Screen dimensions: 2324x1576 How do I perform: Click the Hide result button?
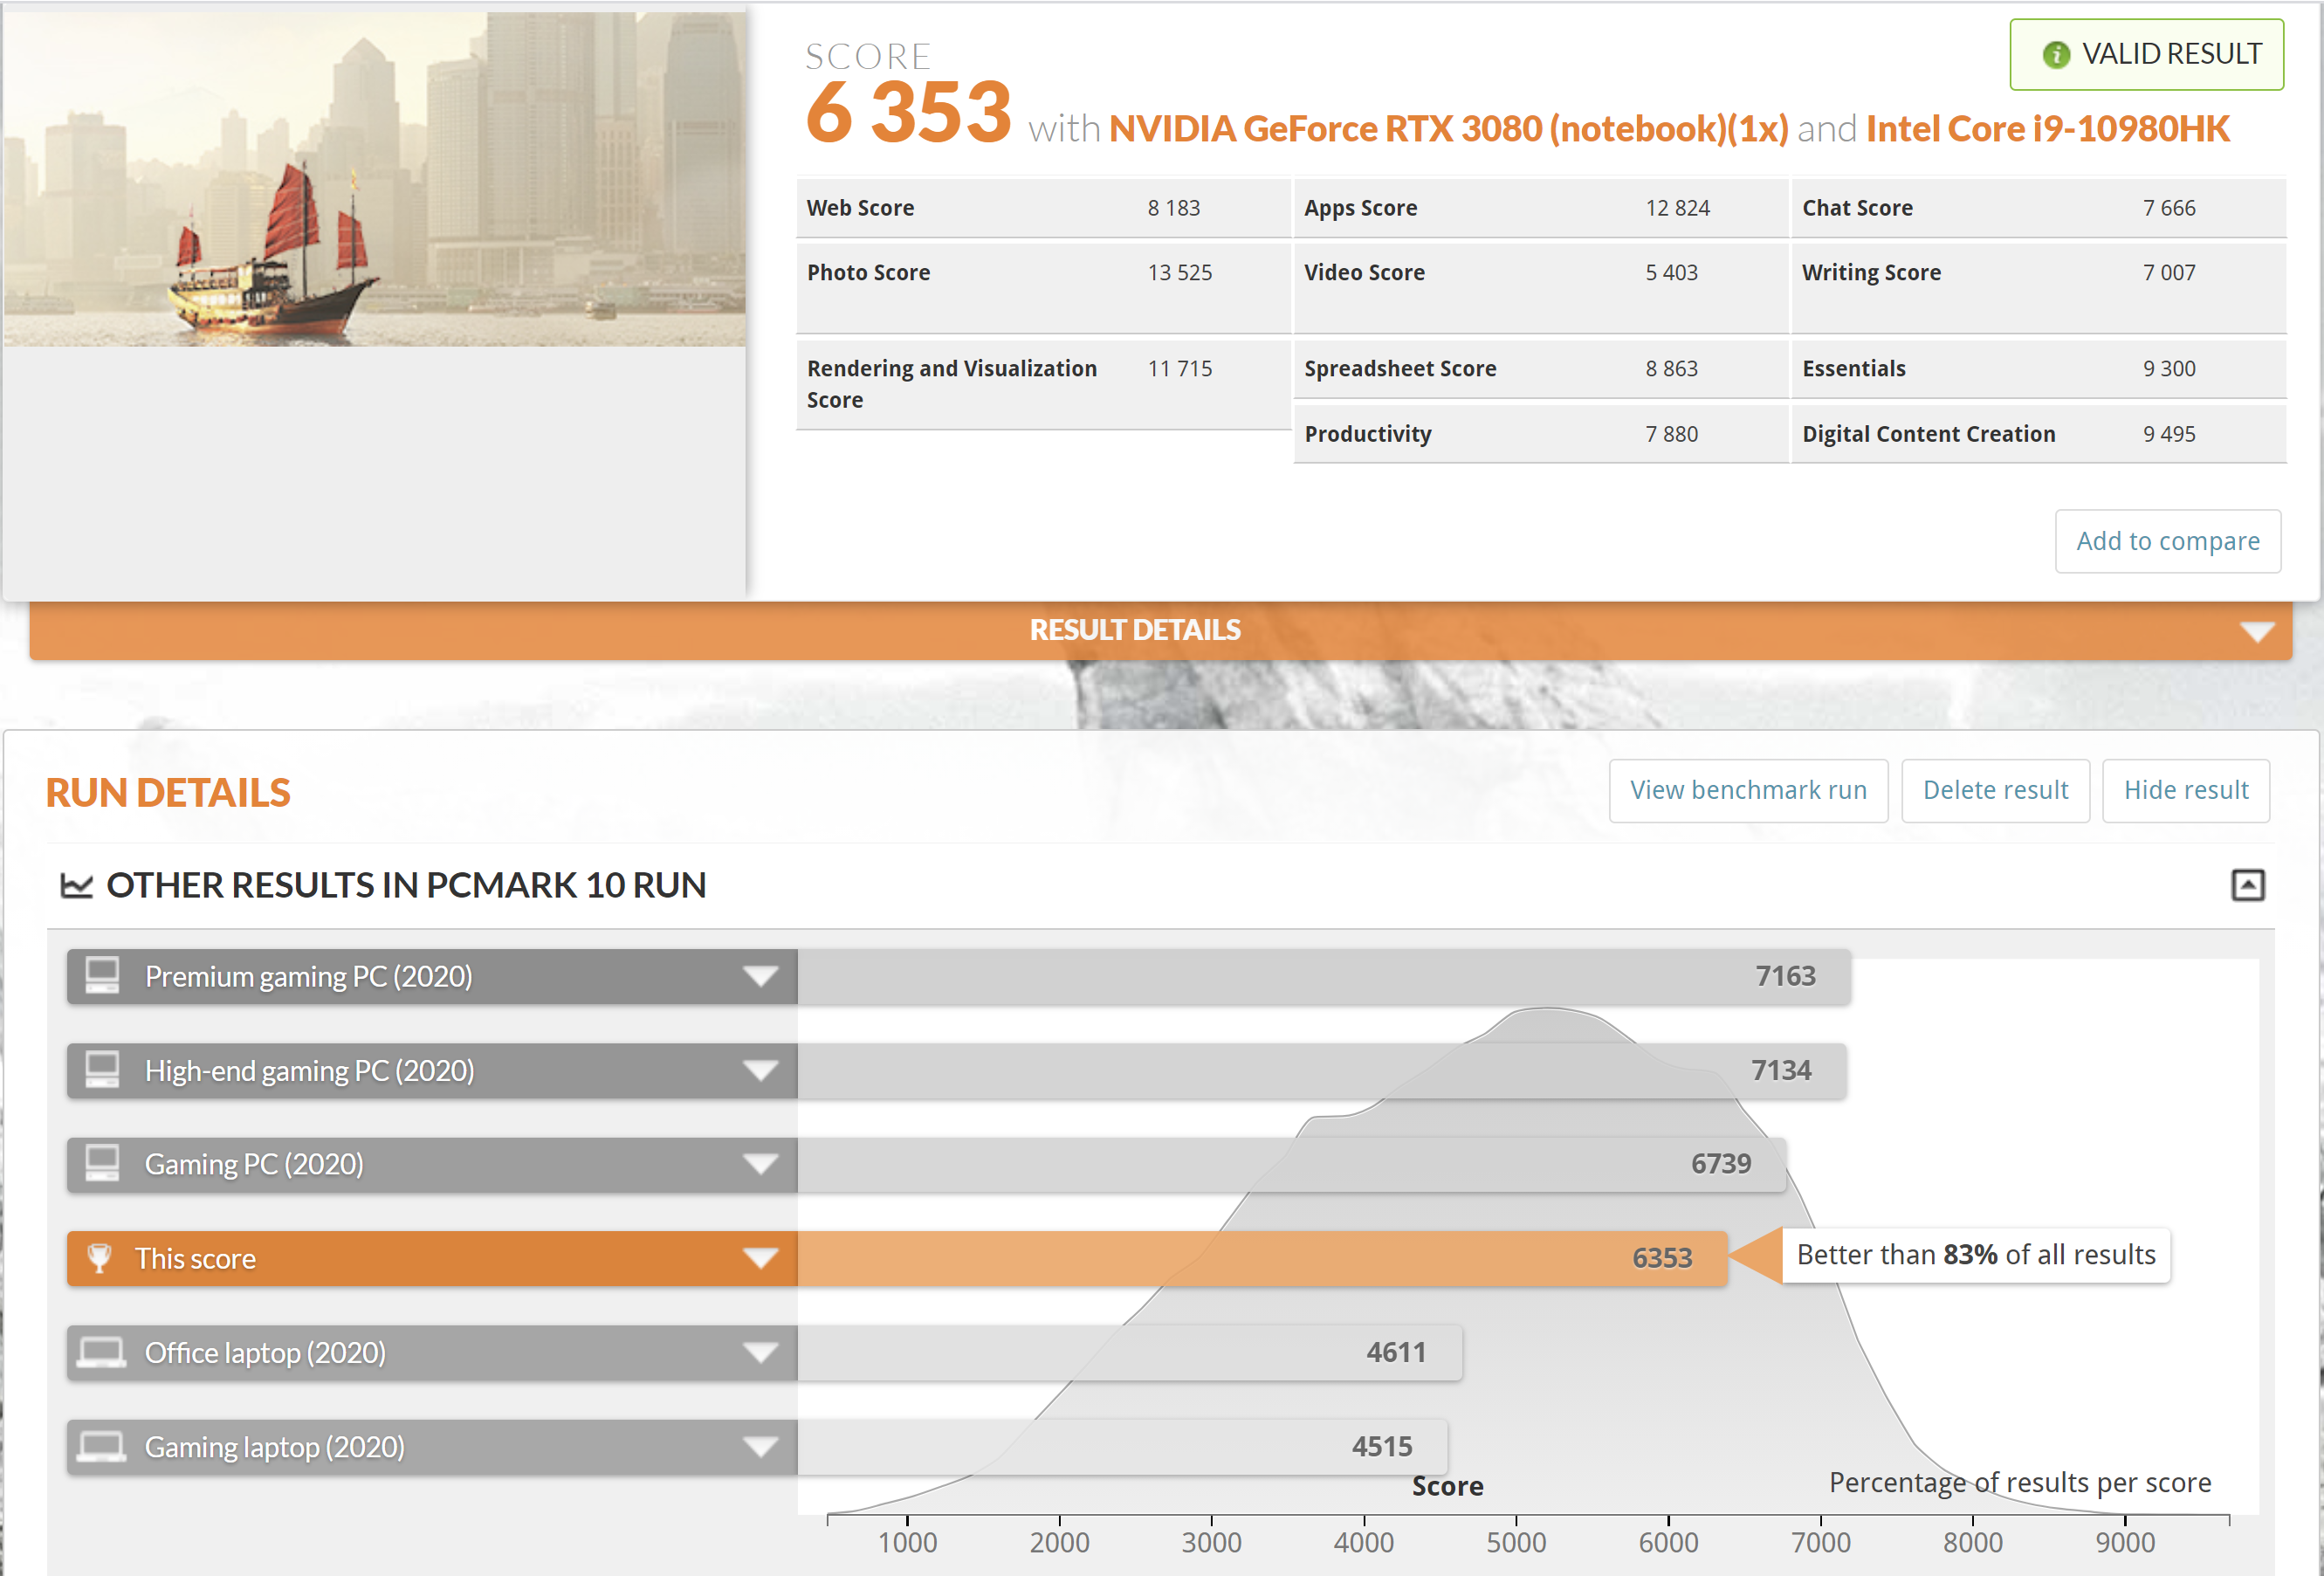pos(2185,790)
